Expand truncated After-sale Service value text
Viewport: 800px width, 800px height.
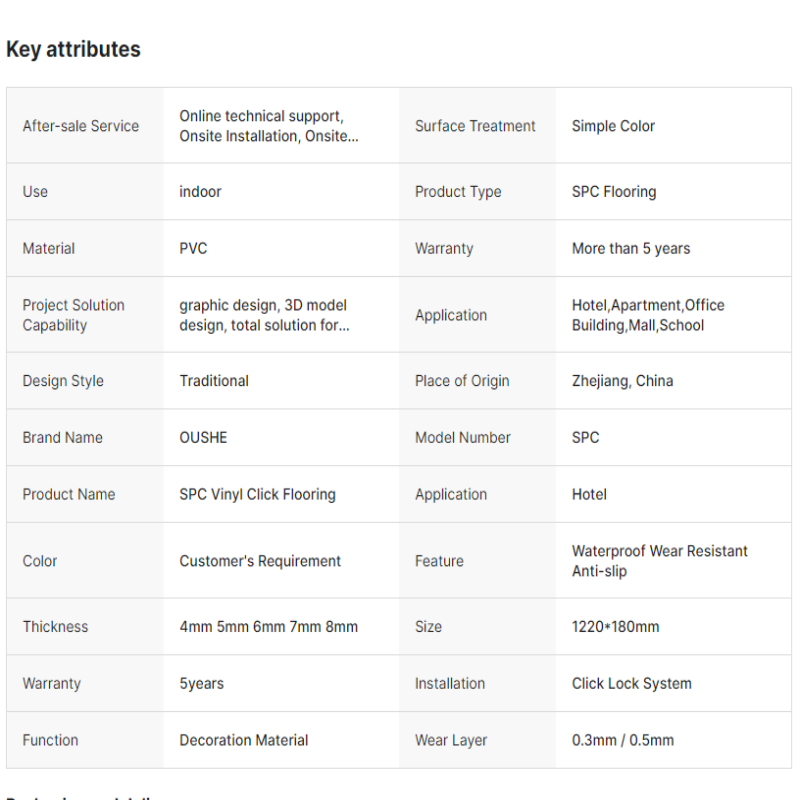click(269, 126)
